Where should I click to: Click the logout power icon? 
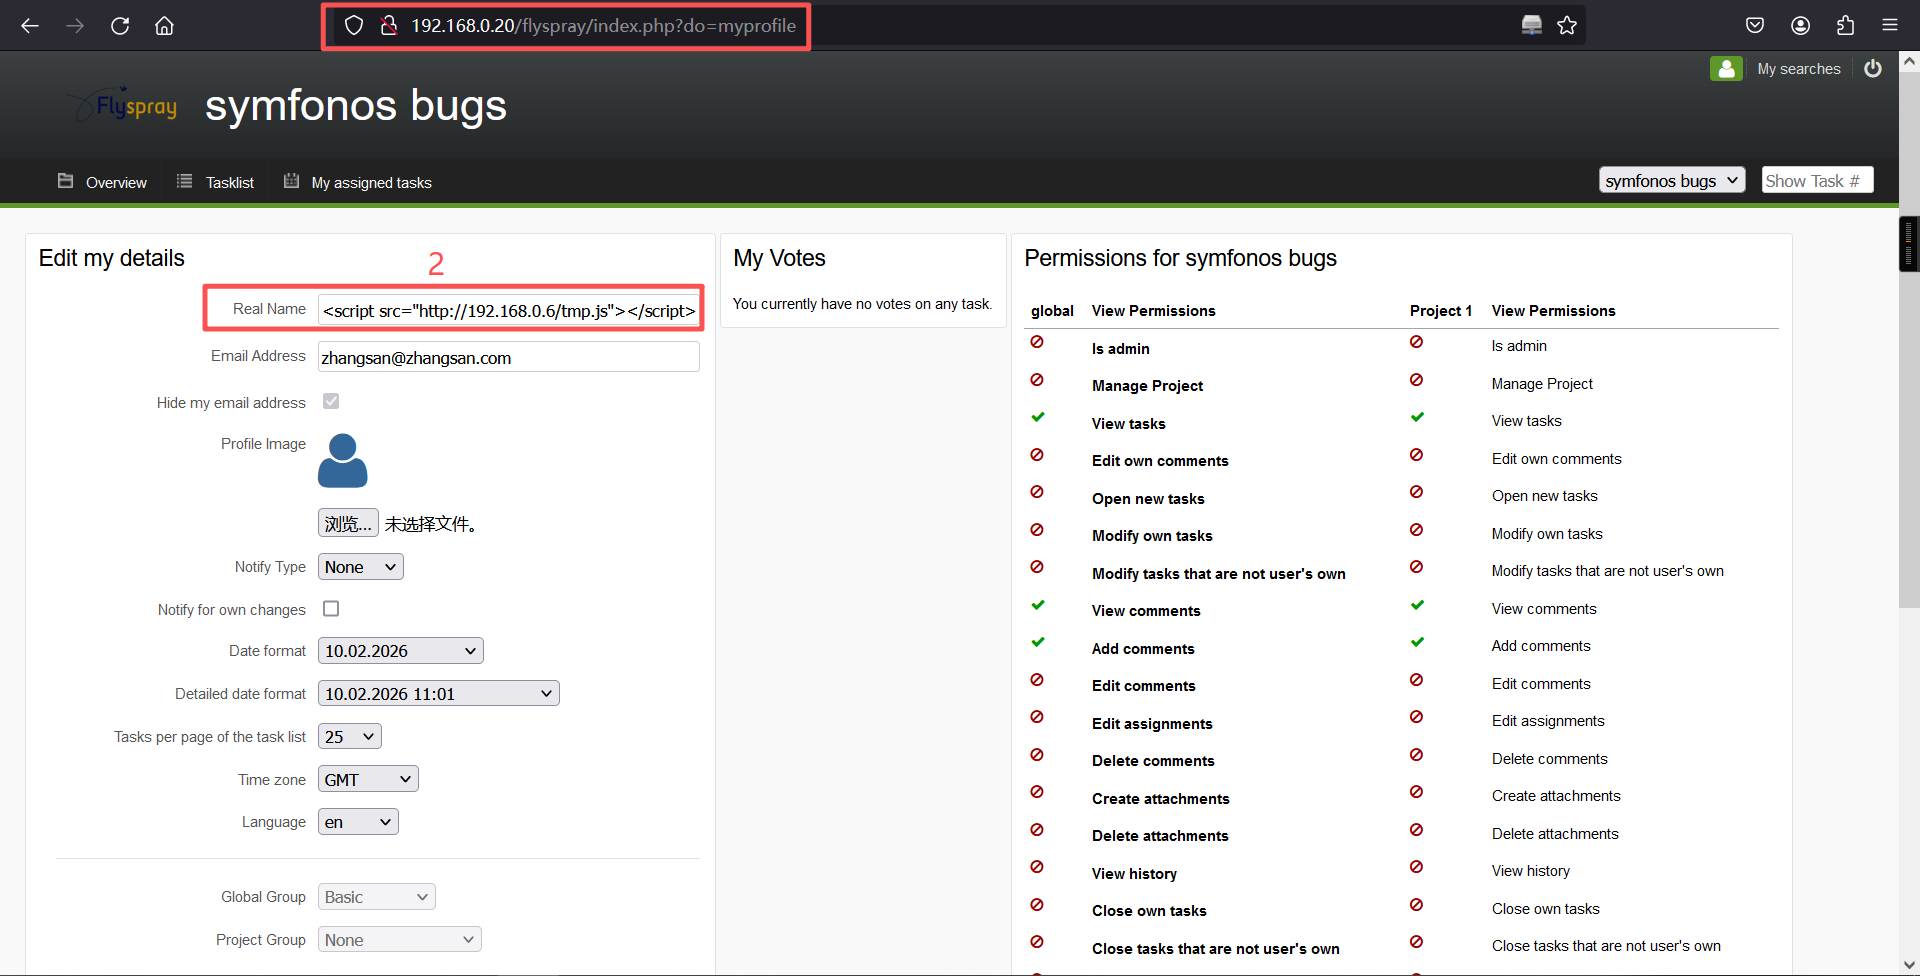[x=1873, y=69]
